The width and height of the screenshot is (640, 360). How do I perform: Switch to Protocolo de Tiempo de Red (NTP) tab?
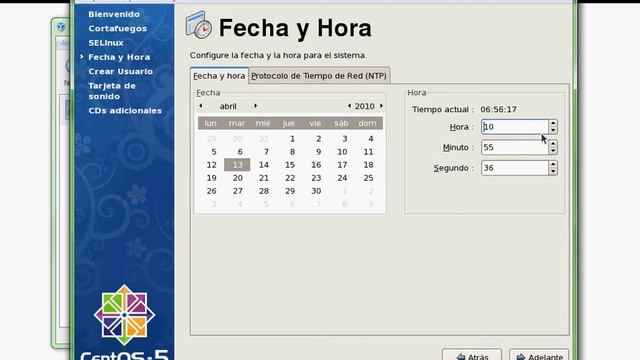point(319,76)
